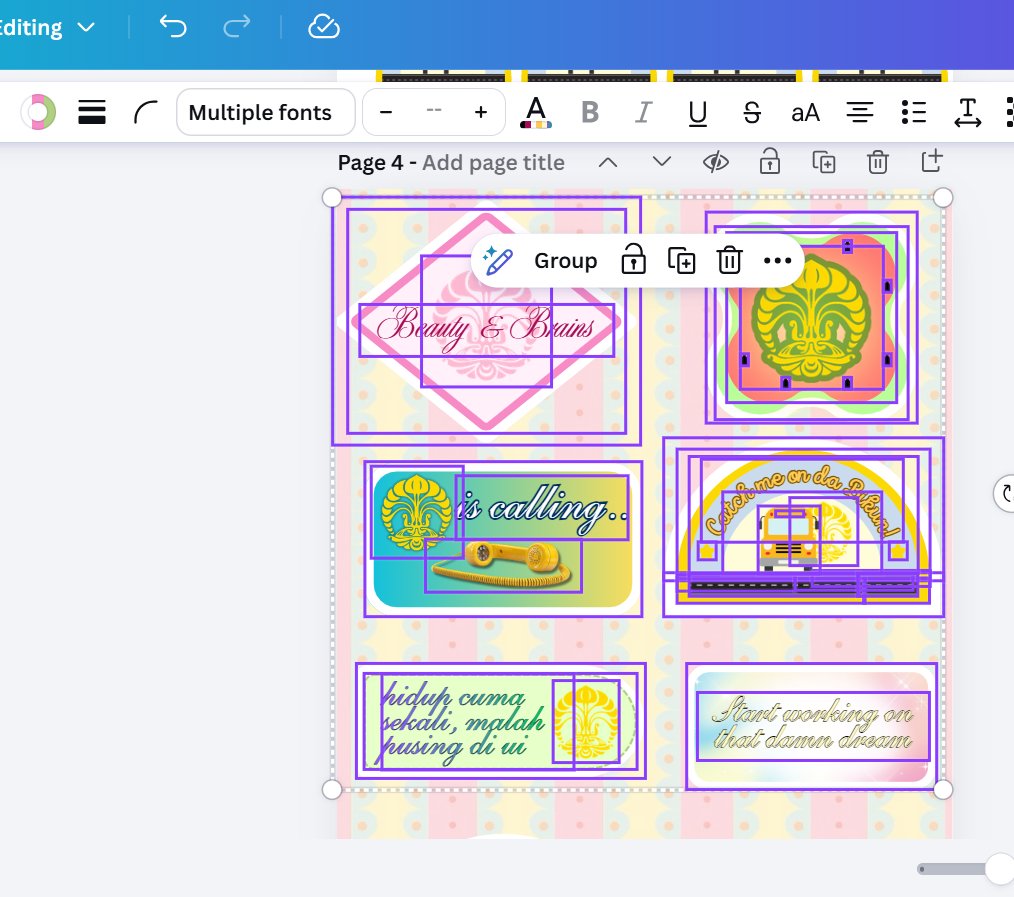Delete selection from floating toolbar
The image size is (1014, 897).
click(x=729, y=260)
